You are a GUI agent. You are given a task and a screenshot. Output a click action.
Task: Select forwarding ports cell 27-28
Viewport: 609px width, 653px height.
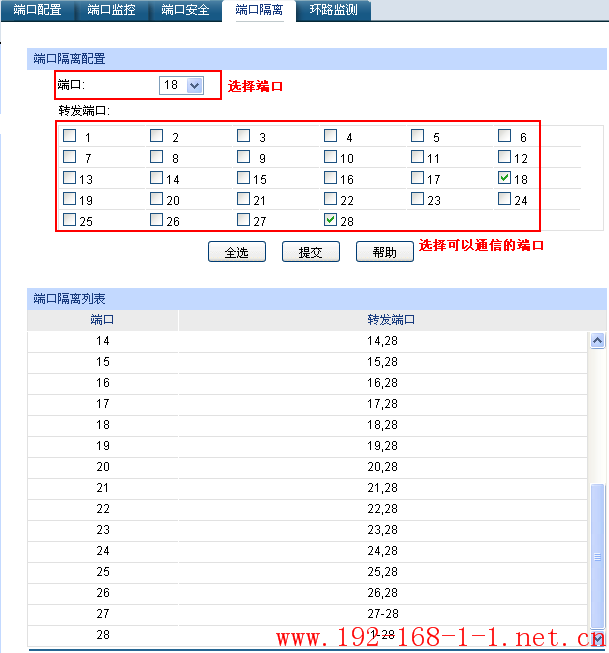(x=383, y=614)
